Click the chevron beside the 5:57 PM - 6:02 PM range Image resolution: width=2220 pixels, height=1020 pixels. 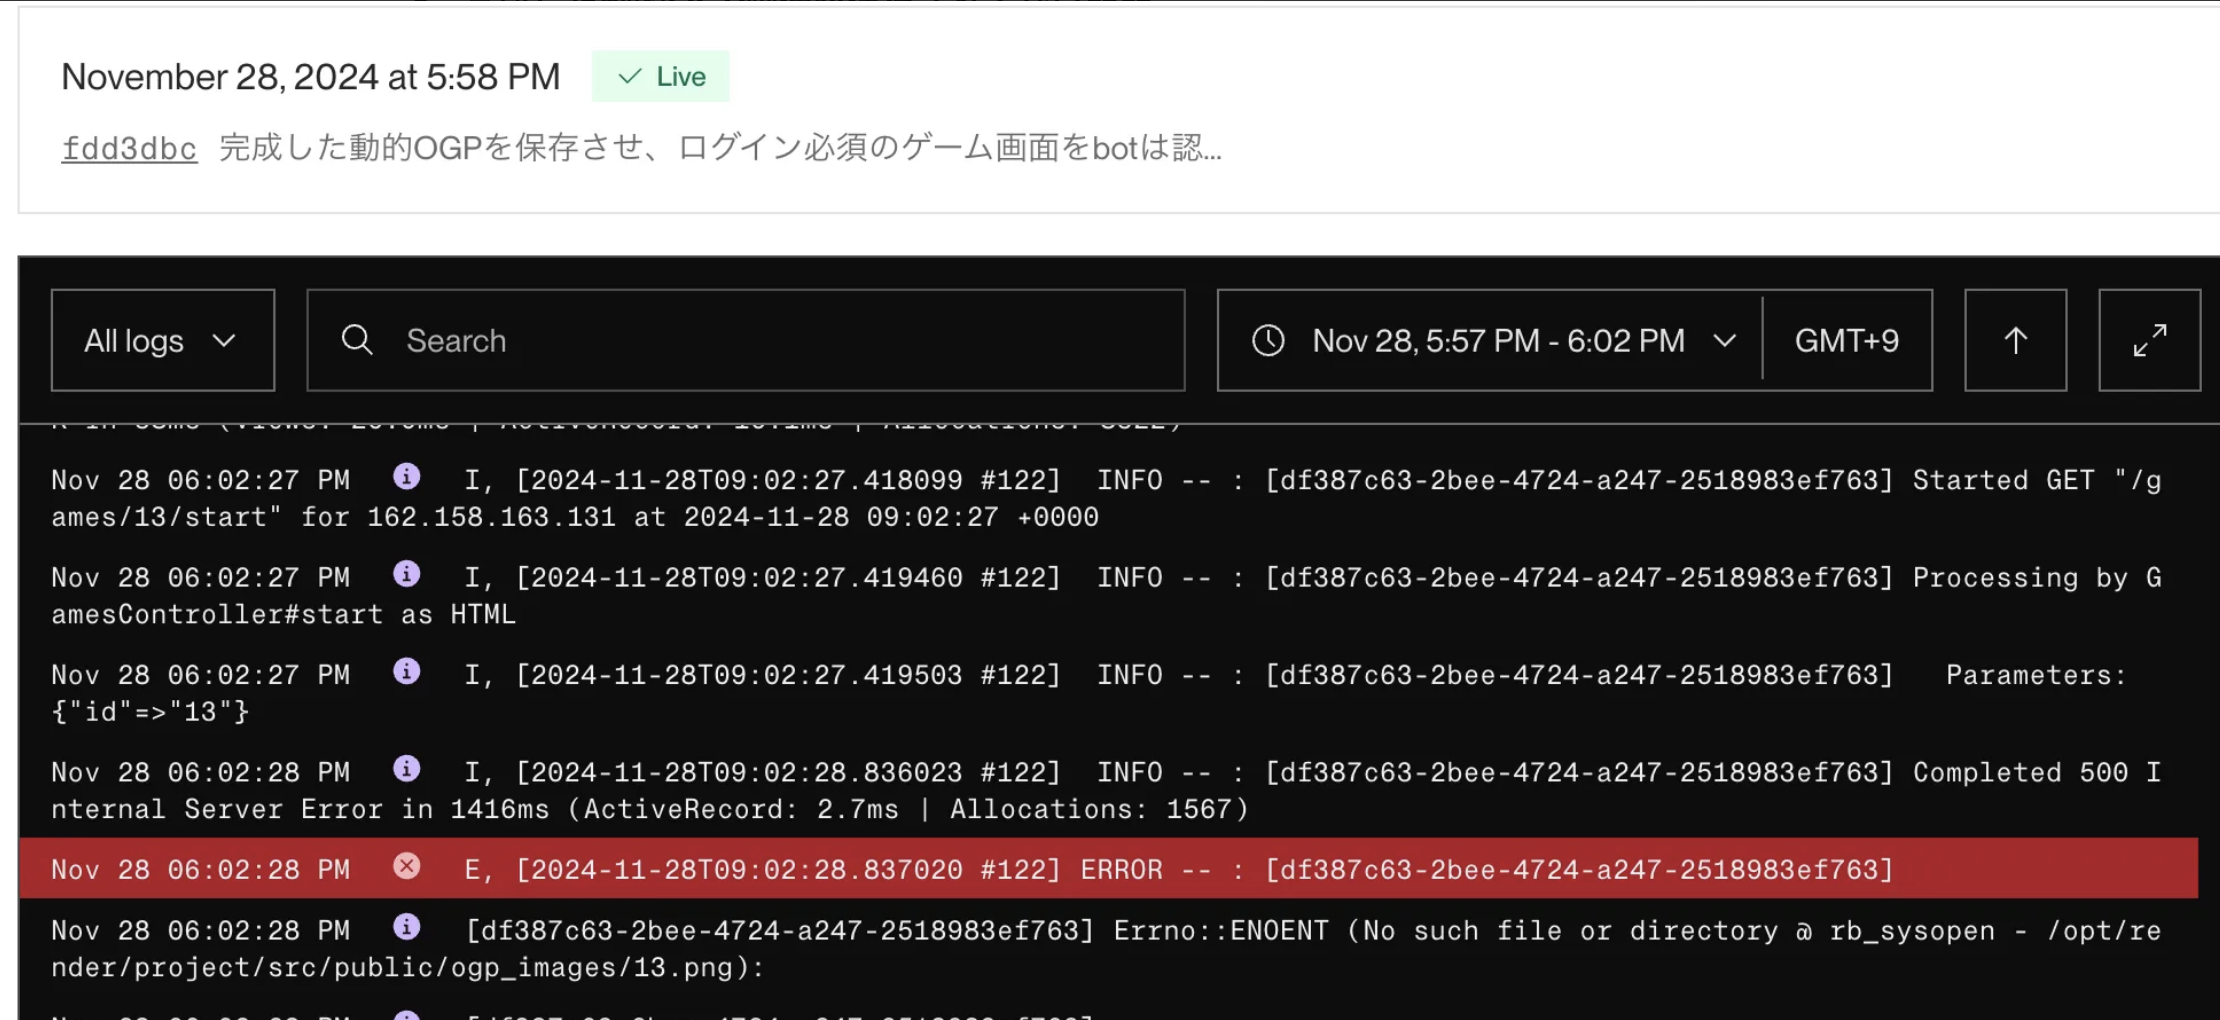[1724, 341]
